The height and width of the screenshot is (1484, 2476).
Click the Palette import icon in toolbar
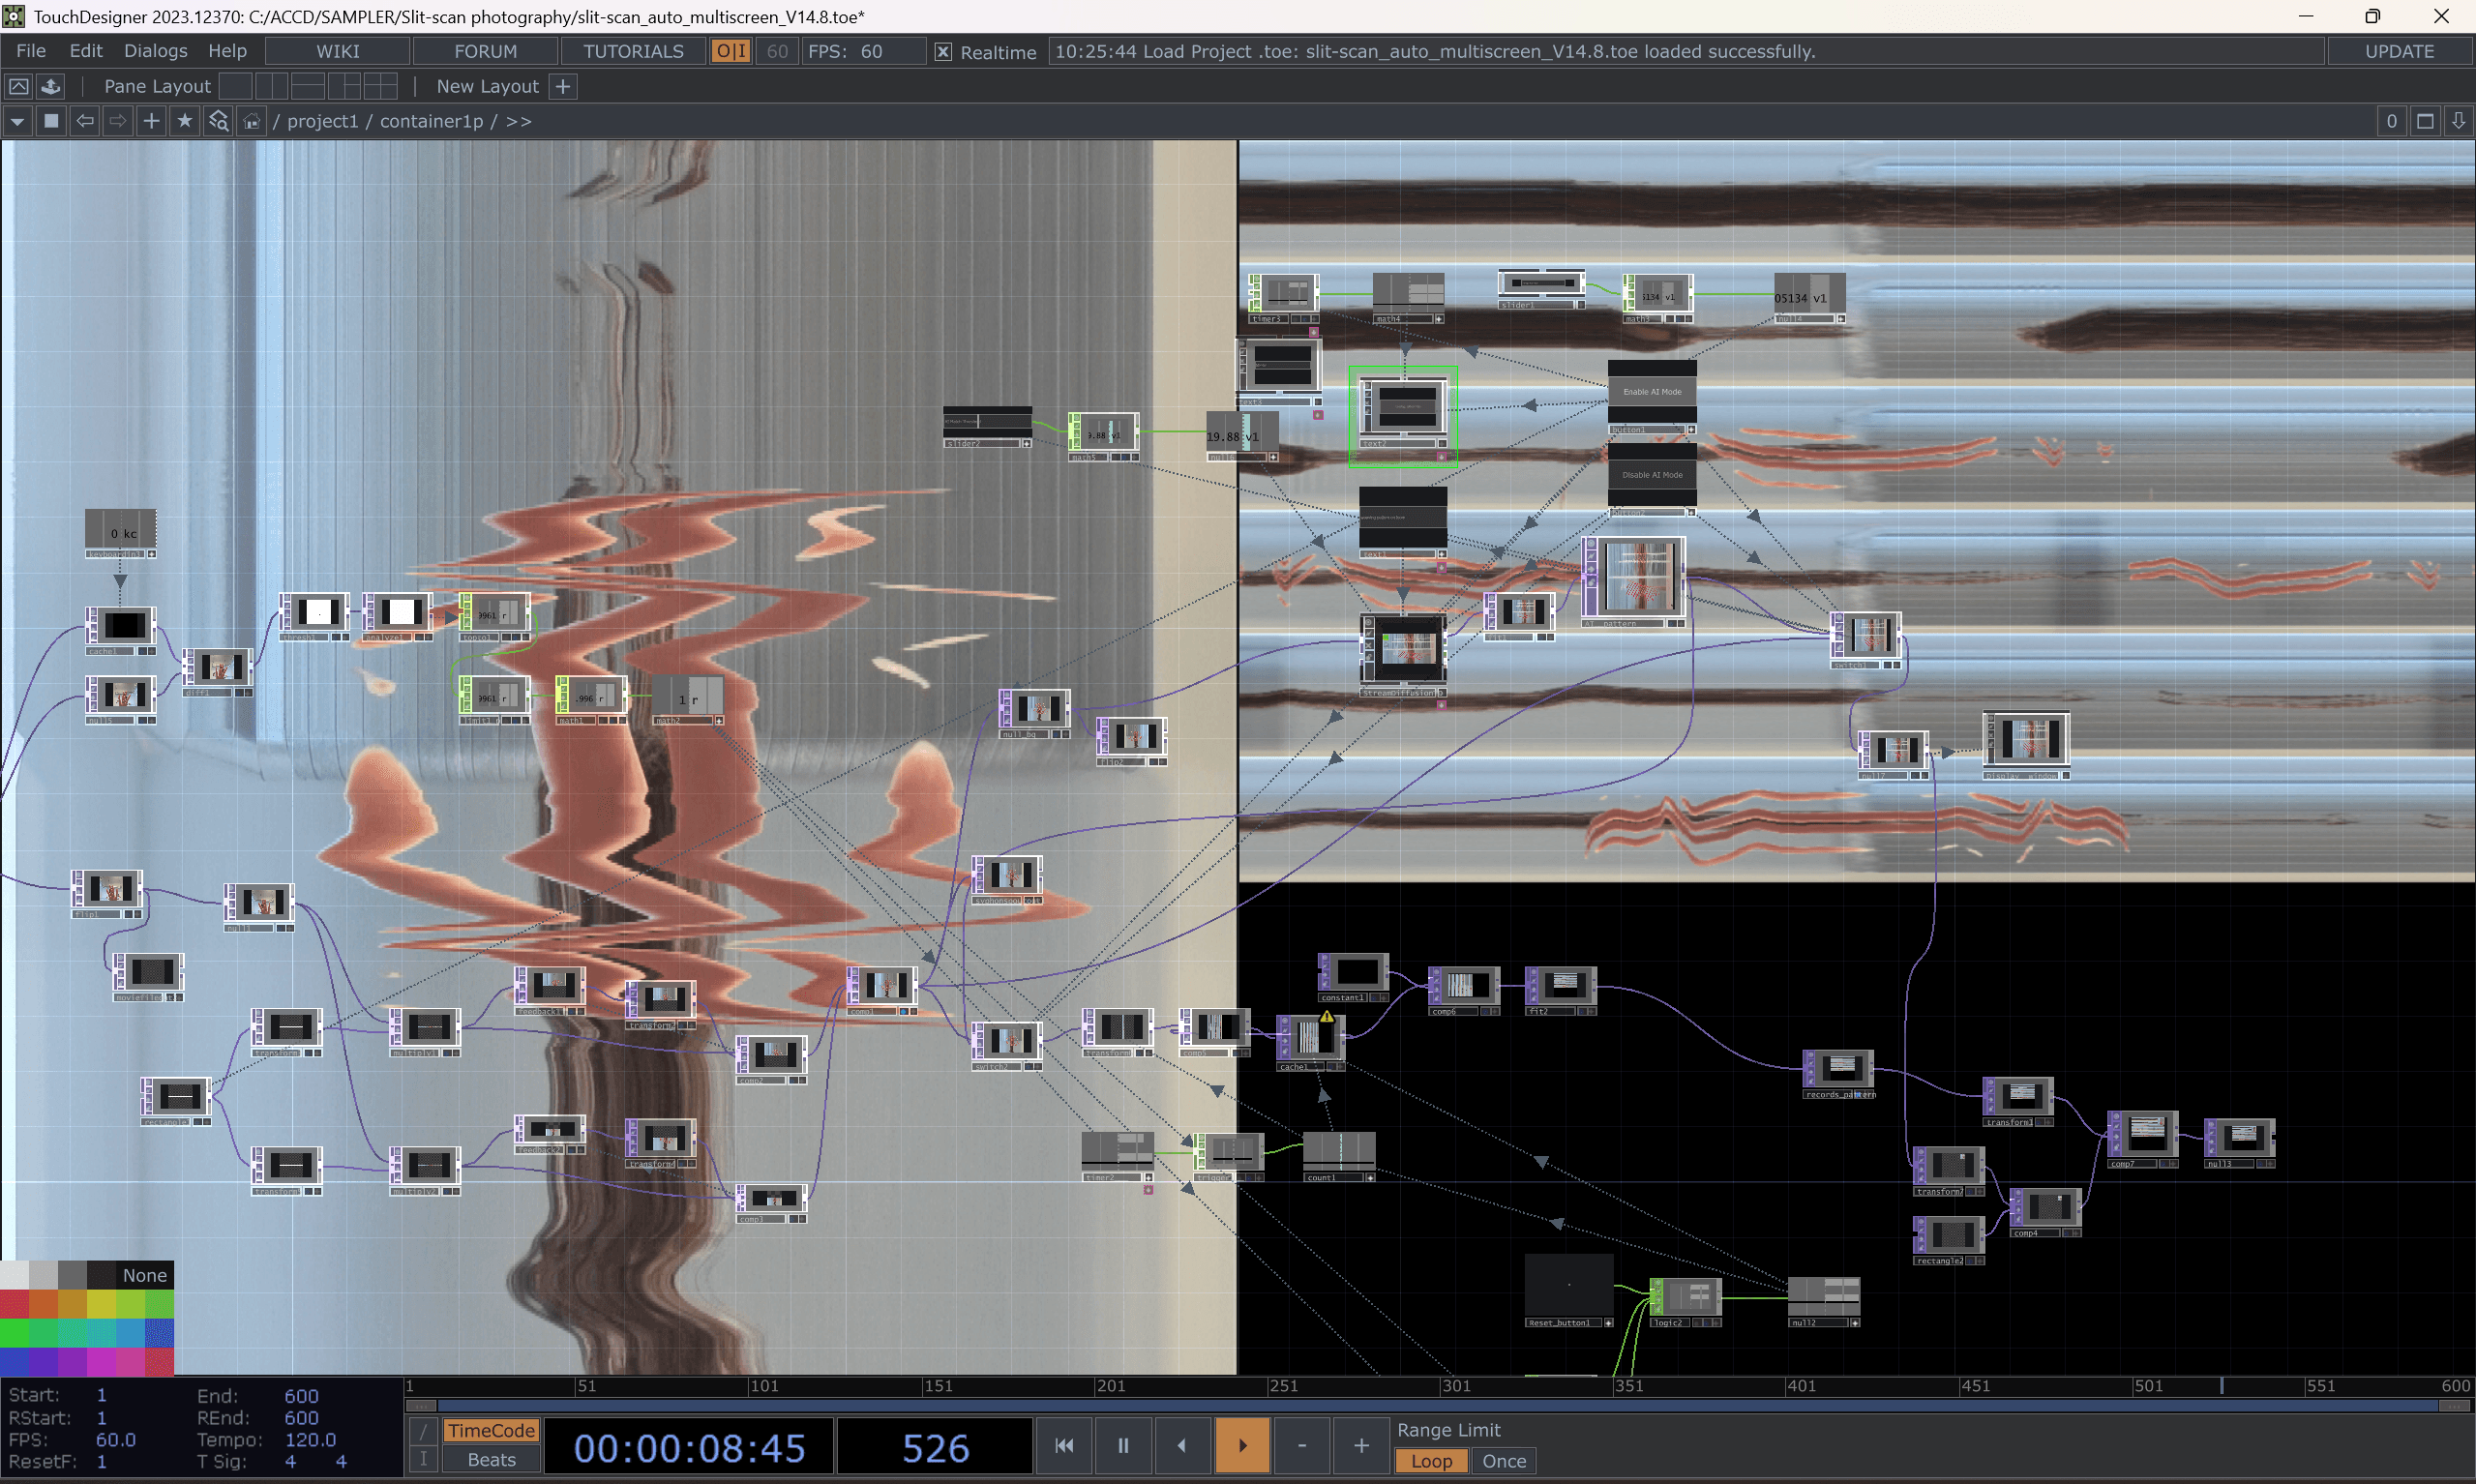pos(51,86)
